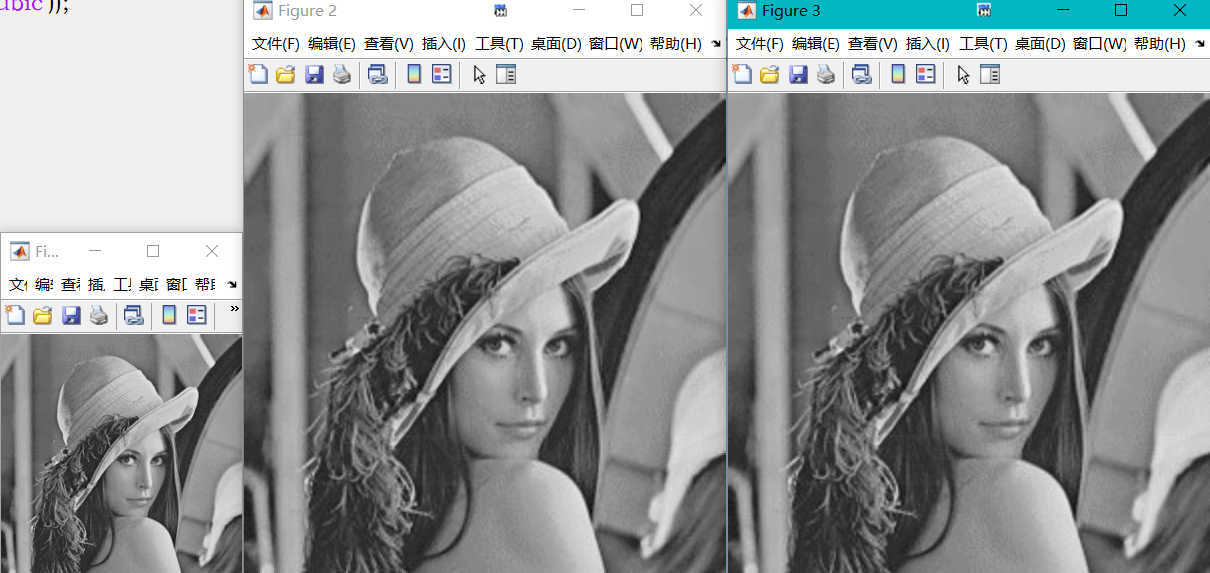The height and width of the screenshot is (573, 1210).
Task: Insert legend icon in small Figure 1 window
Action: (x=197, y=316)
